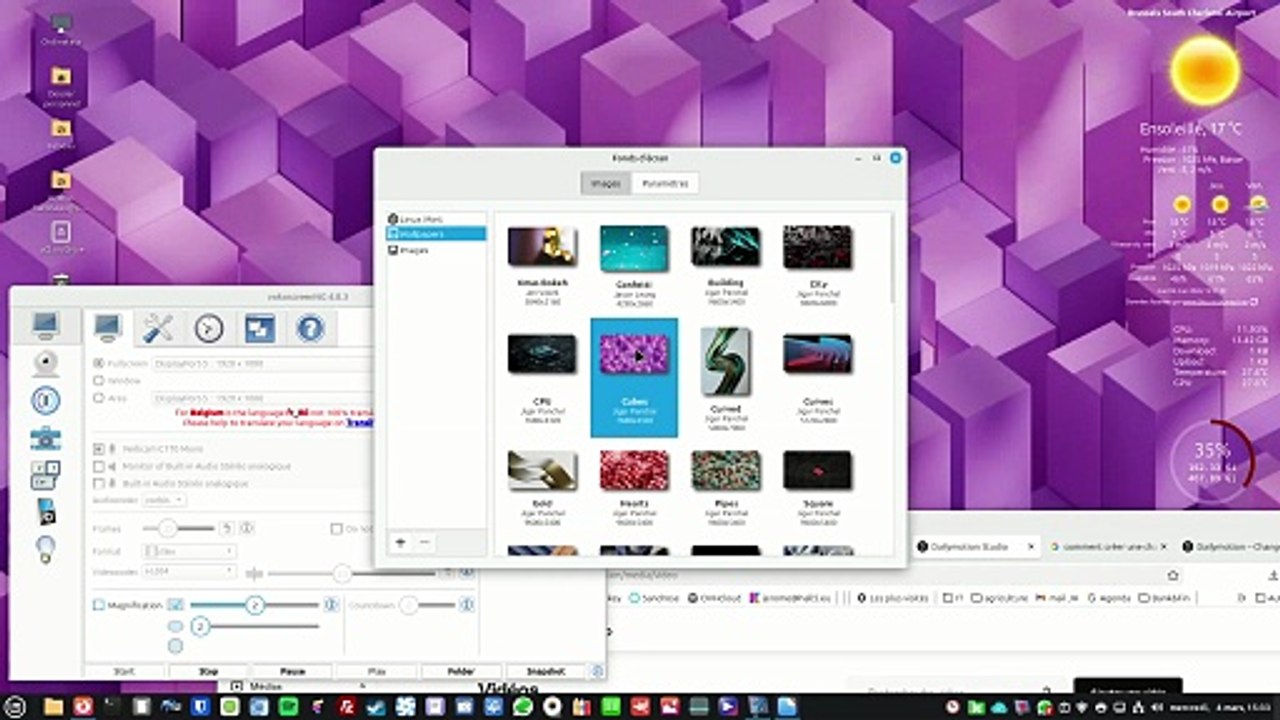The image size is (1280, 720).
Task: Select the Images folder in wallpaper sidebar
Action: (x=436, y=250)
